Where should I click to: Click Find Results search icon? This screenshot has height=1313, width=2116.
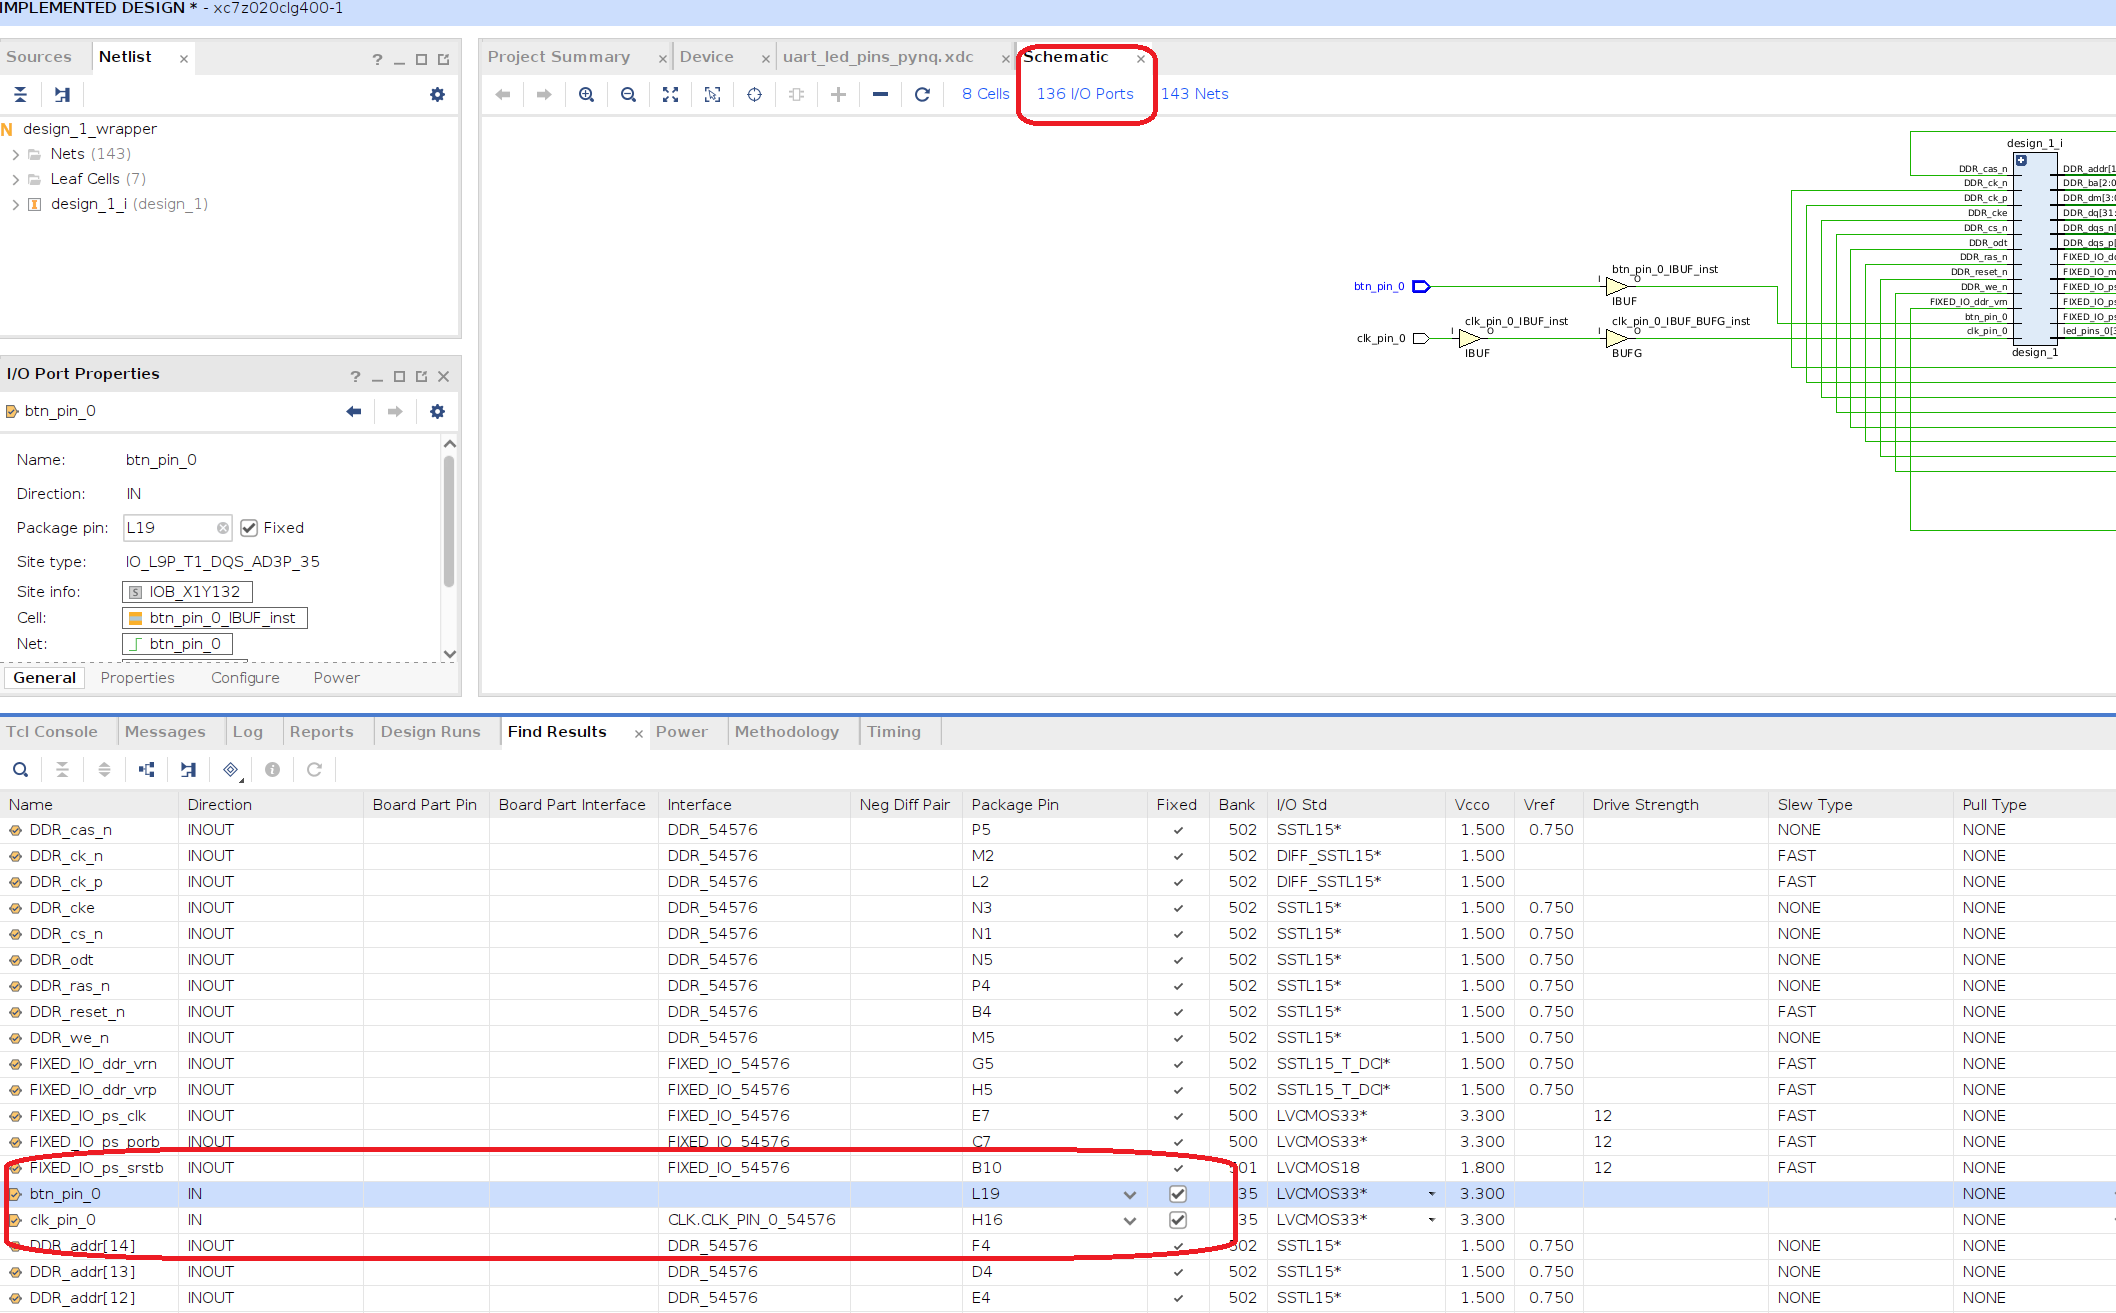point(20,769)
